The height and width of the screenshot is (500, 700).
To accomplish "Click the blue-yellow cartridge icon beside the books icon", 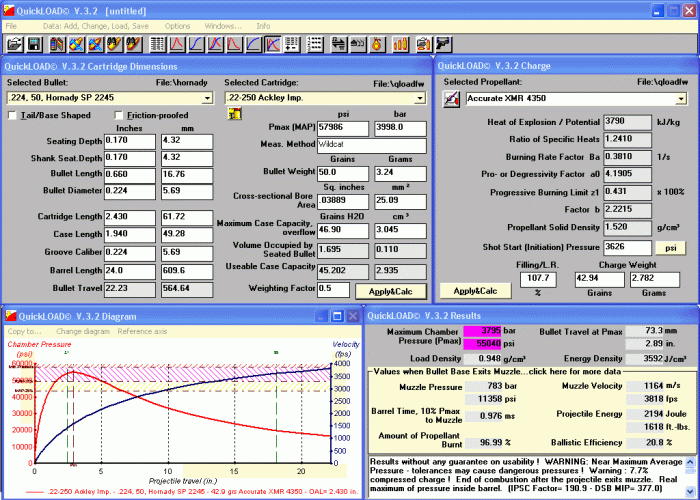I will pos(76,44).
